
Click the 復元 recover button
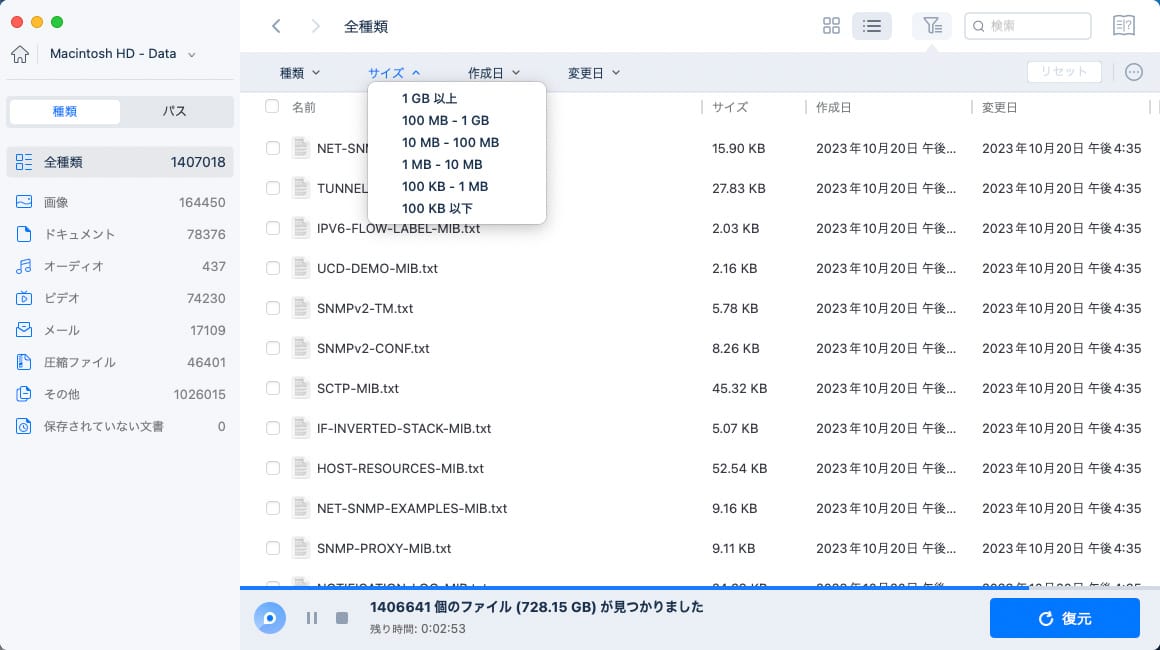[1064, 619]
